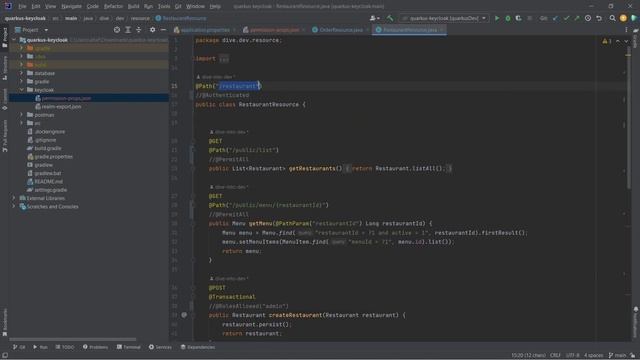Image resolution: width=640 pixels, height=360 pixels.
Task: Click Expand All icon in Project panel
Action: pos(128,30)
